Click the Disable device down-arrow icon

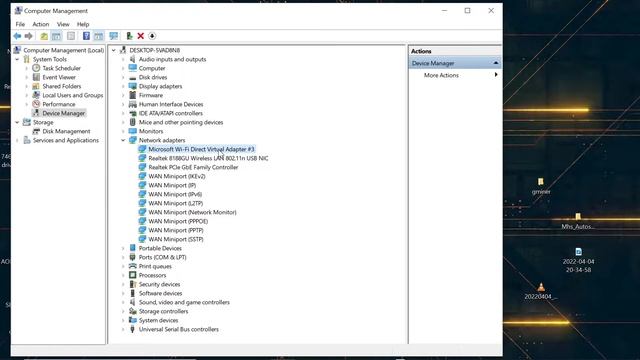pos(152,36)
